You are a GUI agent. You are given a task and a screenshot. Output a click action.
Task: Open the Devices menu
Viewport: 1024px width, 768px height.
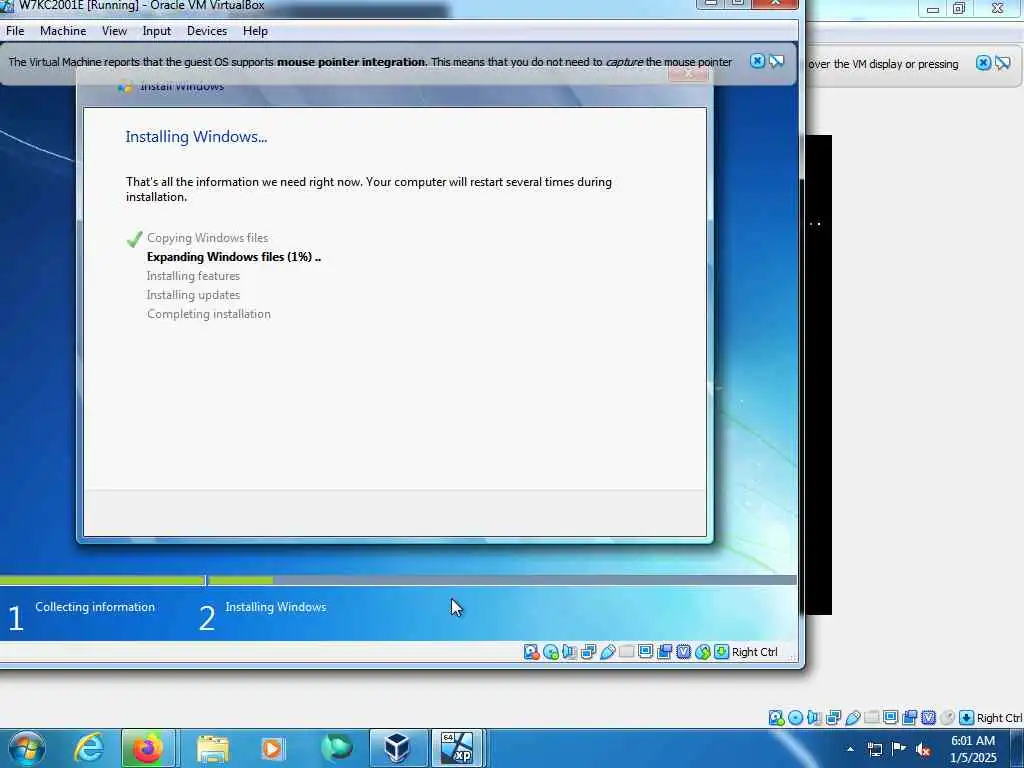pos(207,31)
